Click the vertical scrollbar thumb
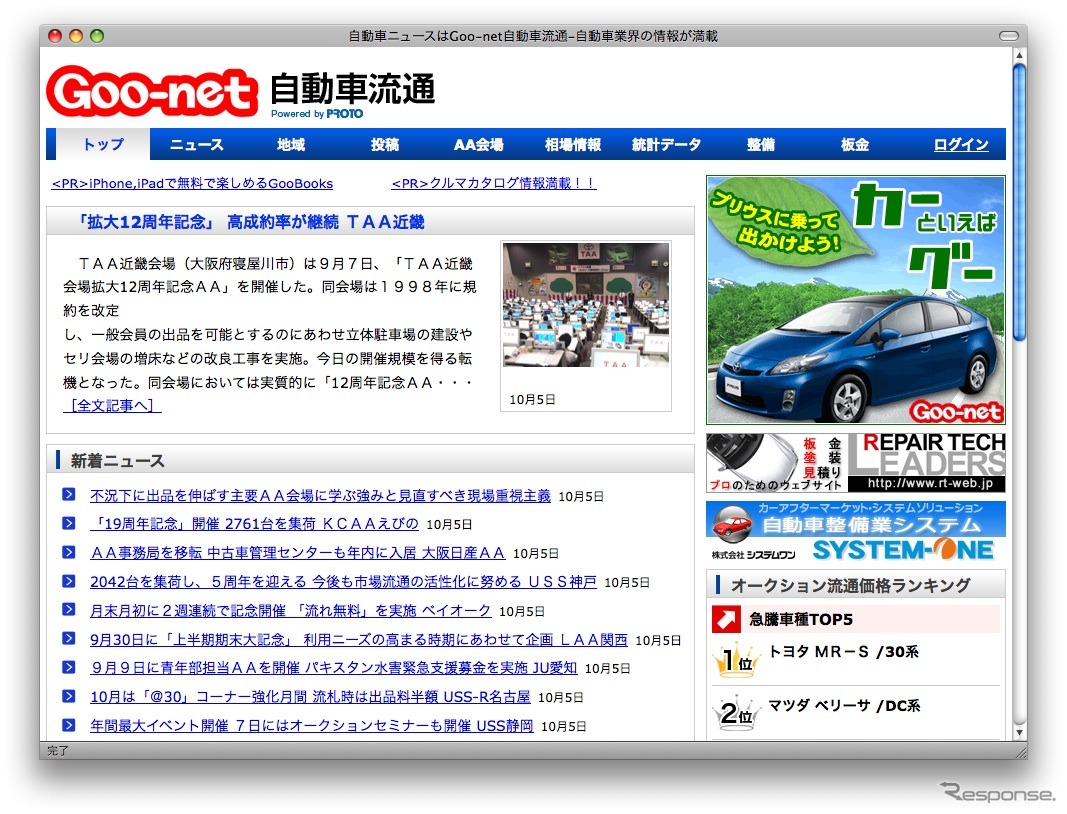1067x814 pixels. point(1019,200)
